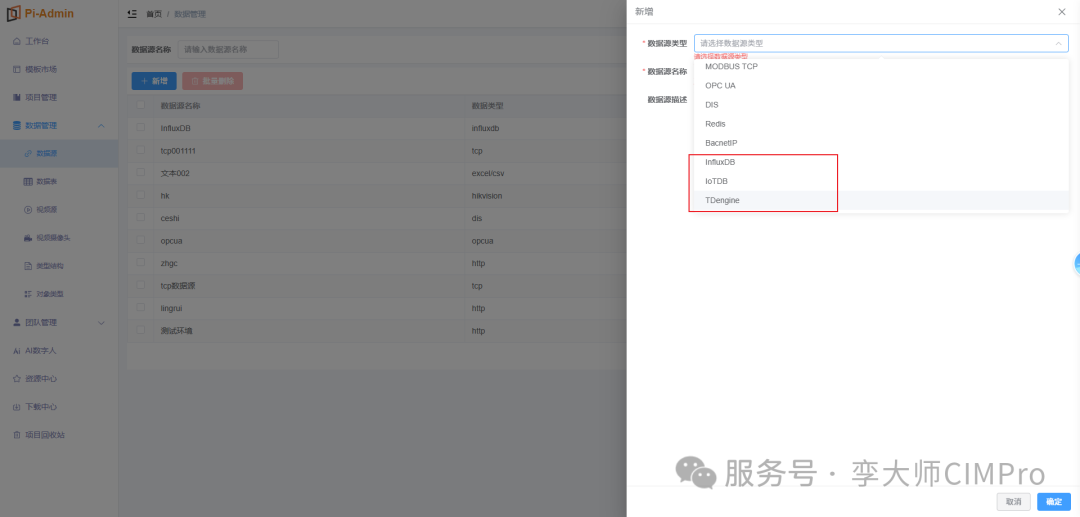This screenshot has width=1080, height=517.
Task: Click the blue 新增 add button
Action: pos(154,81)
